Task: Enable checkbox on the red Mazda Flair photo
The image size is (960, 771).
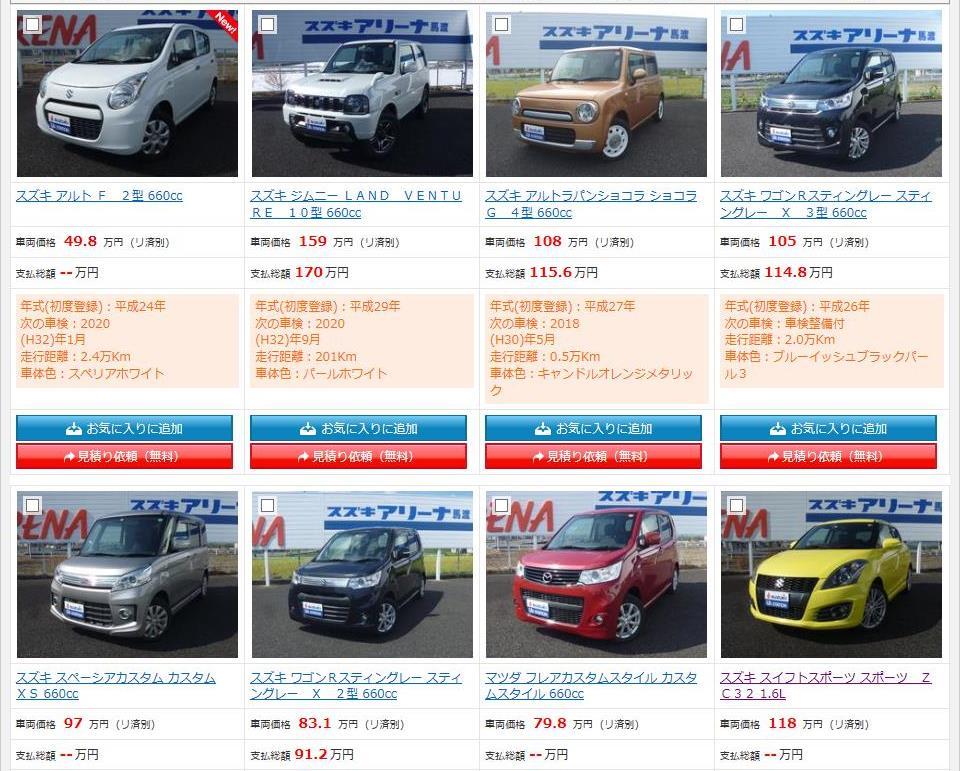Action: [501, 505]
